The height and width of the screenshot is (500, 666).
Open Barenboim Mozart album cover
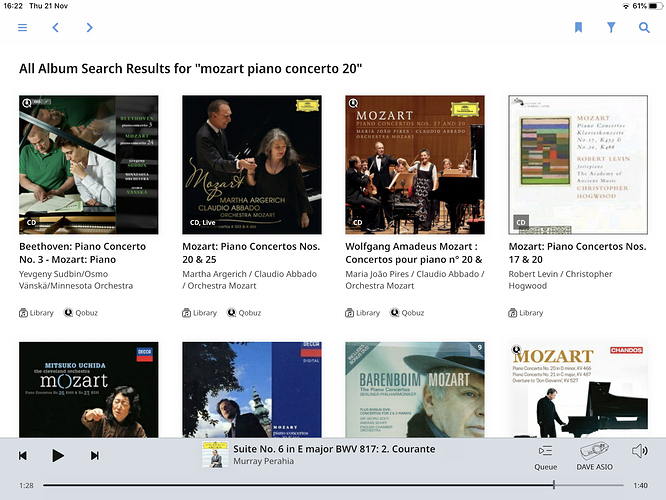pyautogui.click(x=415, y=390)
